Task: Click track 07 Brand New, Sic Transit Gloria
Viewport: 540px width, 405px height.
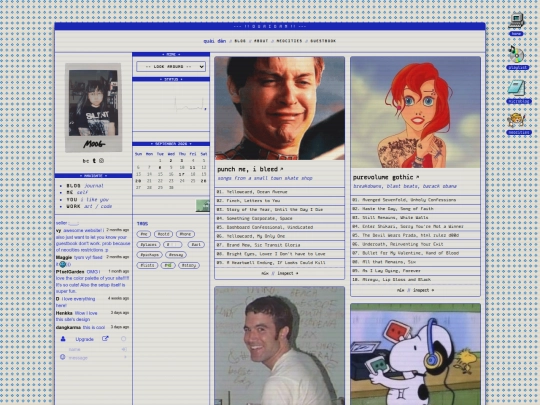Action: (x=279, y=245)
